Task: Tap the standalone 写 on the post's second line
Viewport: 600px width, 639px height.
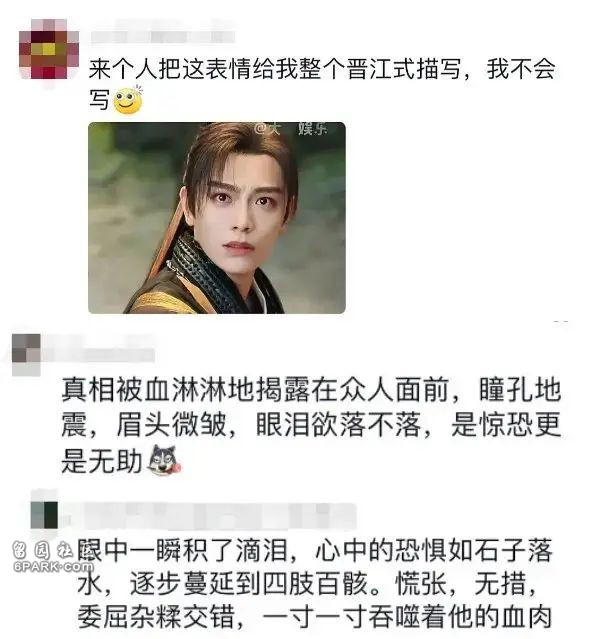Action: coord(99,100)
